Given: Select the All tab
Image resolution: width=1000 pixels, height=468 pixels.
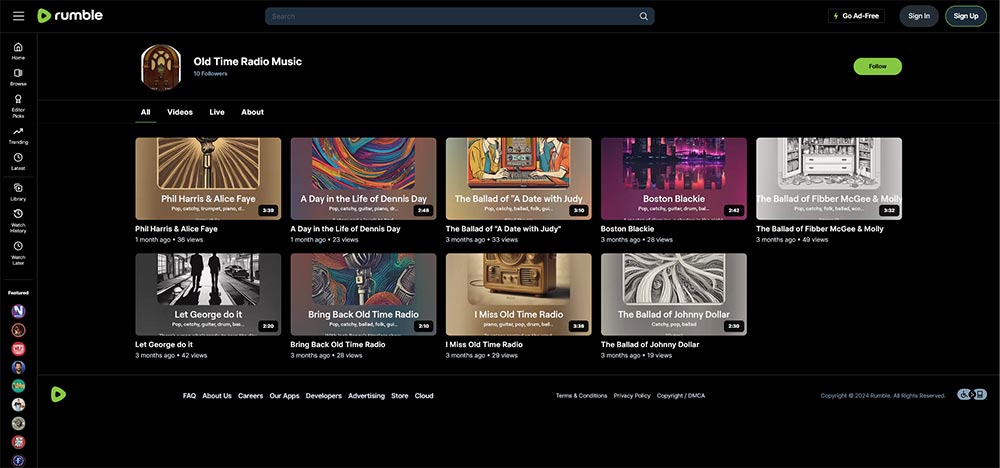Looking at the screenshot, I should click(x=145, y=112).
